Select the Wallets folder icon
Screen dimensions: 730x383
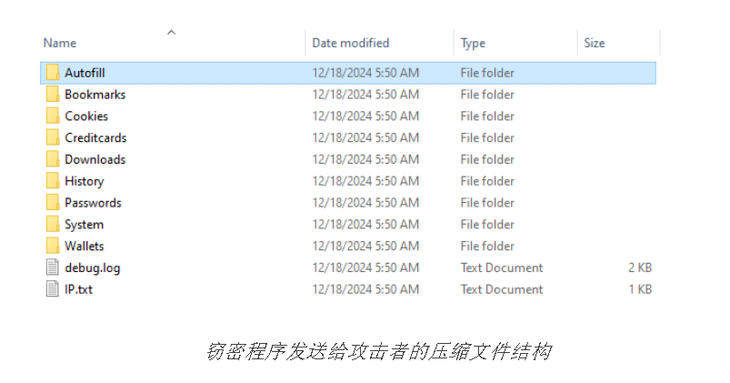[53, 246]
